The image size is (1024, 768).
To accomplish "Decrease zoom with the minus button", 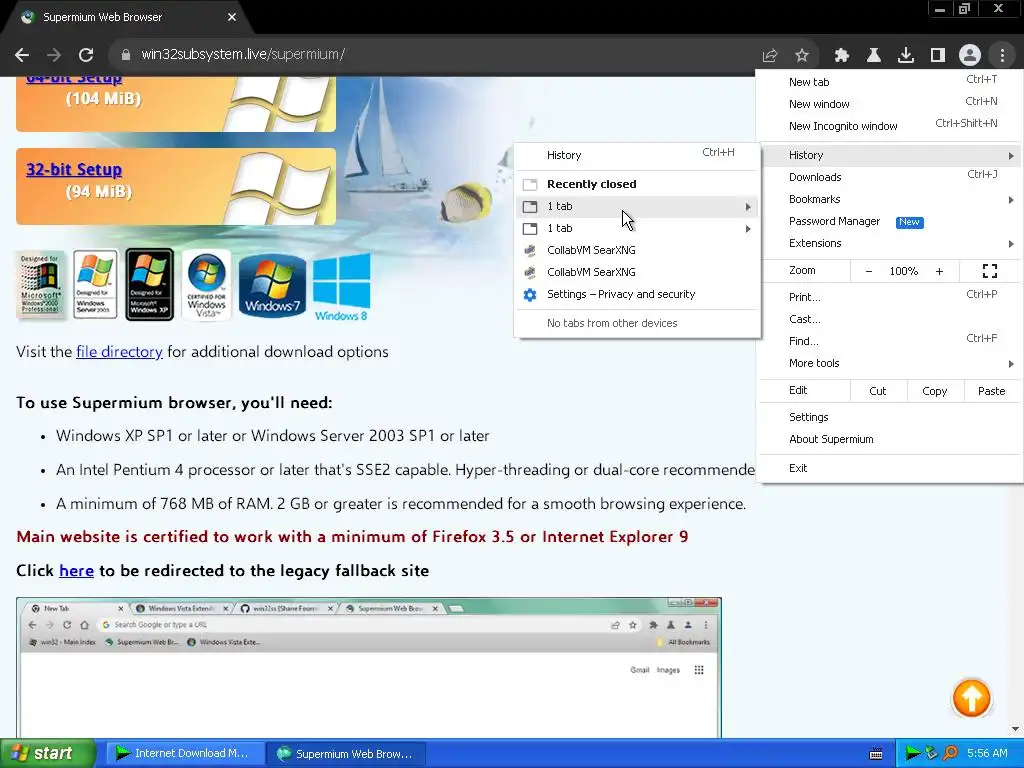I will [x=869, y=271].
